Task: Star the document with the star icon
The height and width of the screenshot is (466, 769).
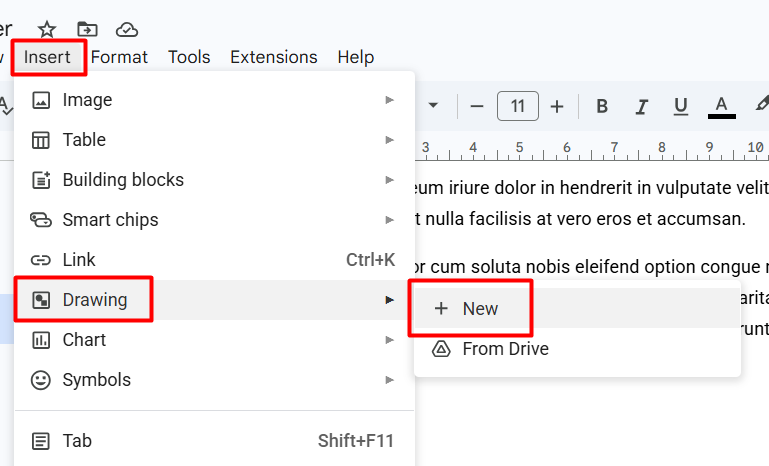Action: [47, 29]
